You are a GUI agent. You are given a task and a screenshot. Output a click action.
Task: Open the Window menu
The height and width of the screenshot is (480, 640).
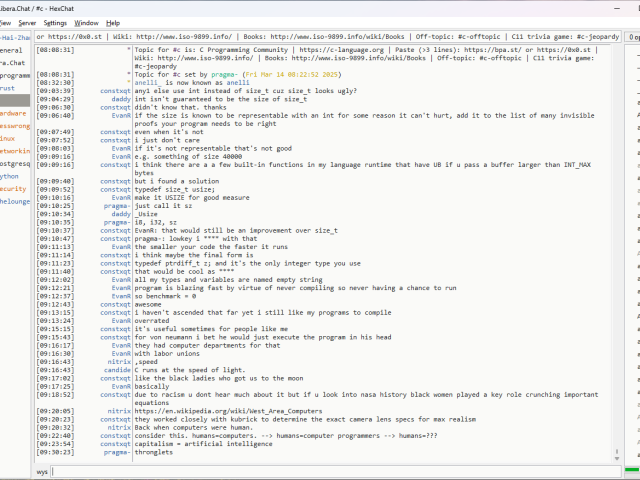pos(87,22)
